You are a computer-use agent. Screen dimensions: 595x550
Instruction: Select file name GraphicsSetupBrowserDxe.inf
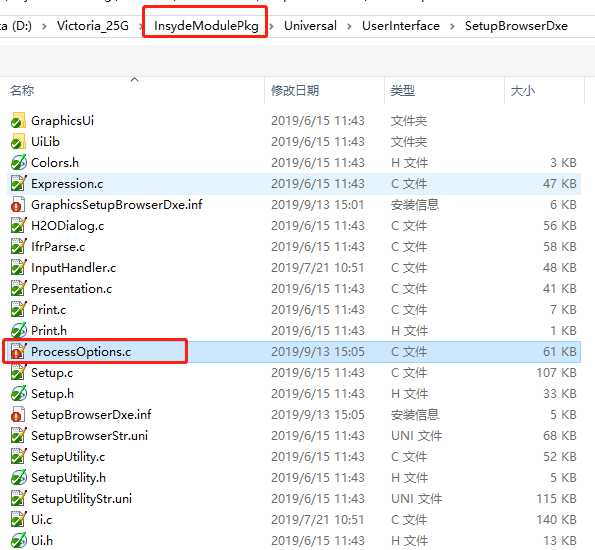coord(116,205)
